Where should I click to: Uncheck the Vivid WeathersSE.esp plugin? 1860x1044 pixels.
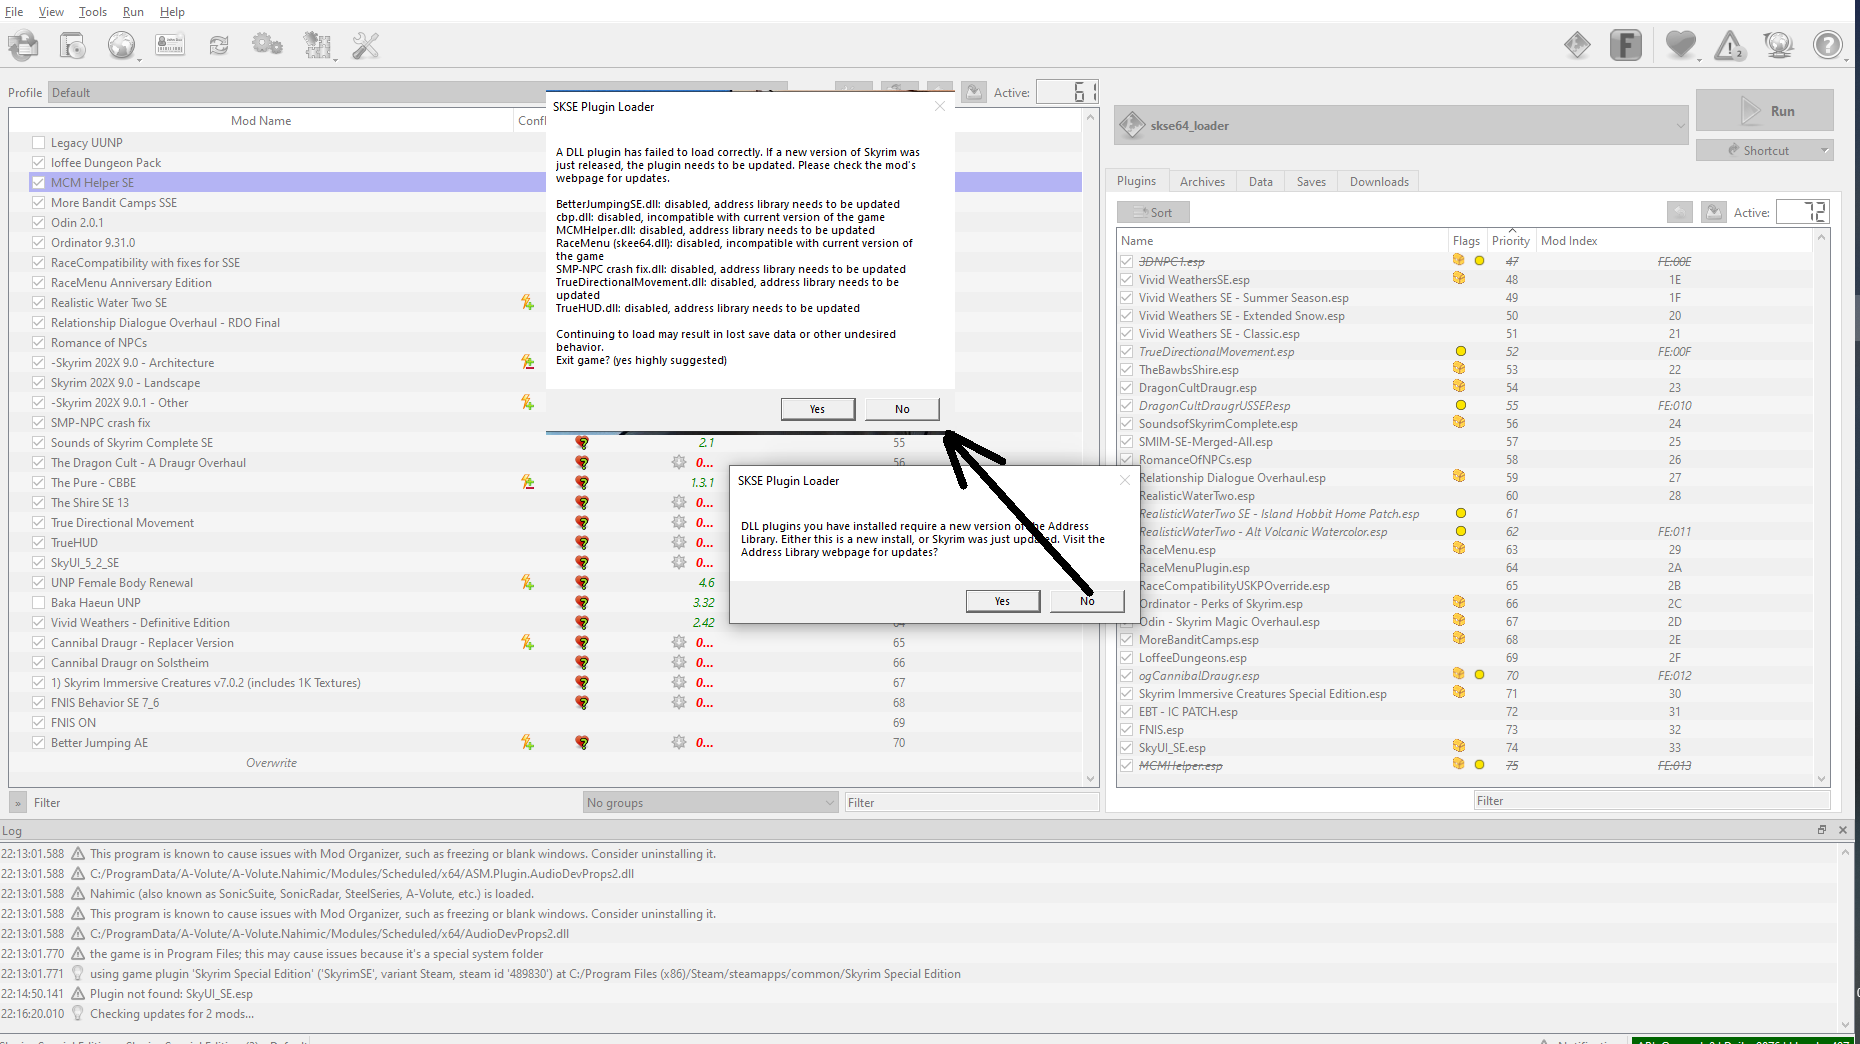(1127, 279)
